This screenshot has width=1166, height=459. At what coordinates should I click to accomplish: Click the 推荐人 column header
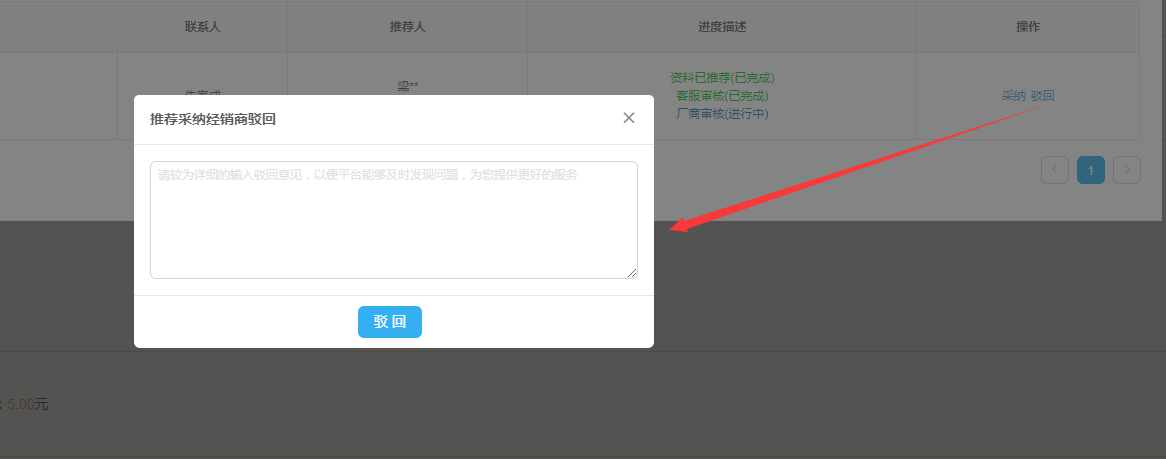point(407,27)
